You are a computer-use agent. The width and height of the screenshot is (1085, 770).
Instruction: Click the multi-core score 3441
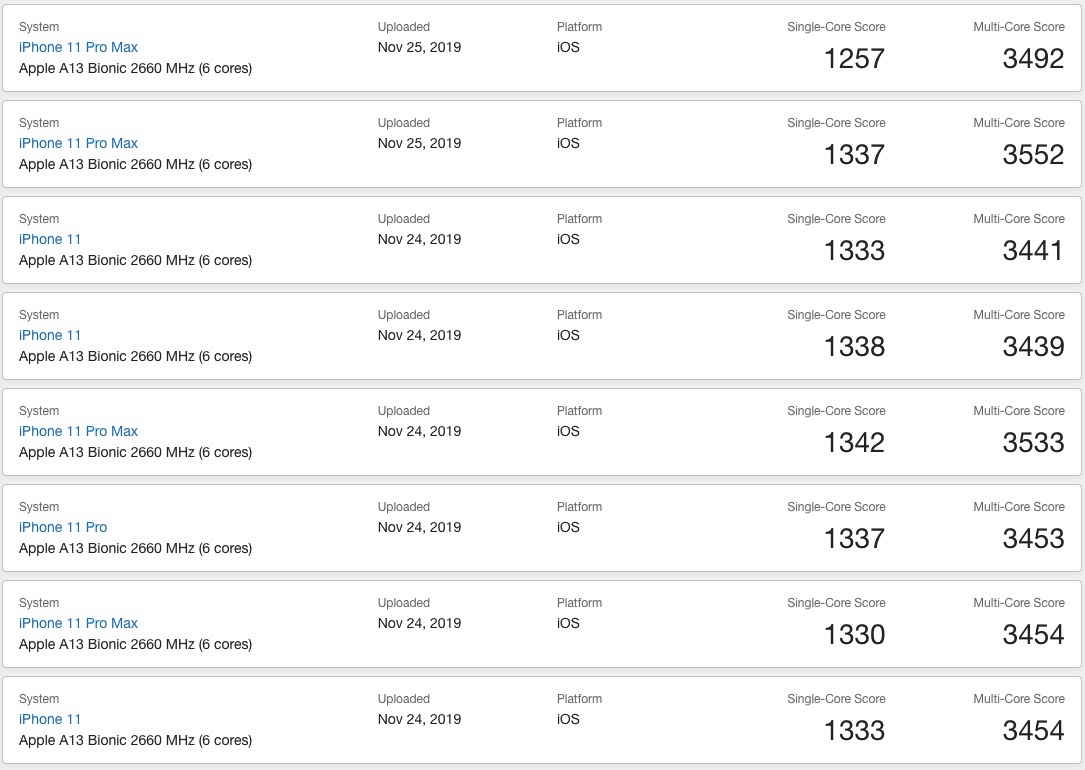[1033, 251]
